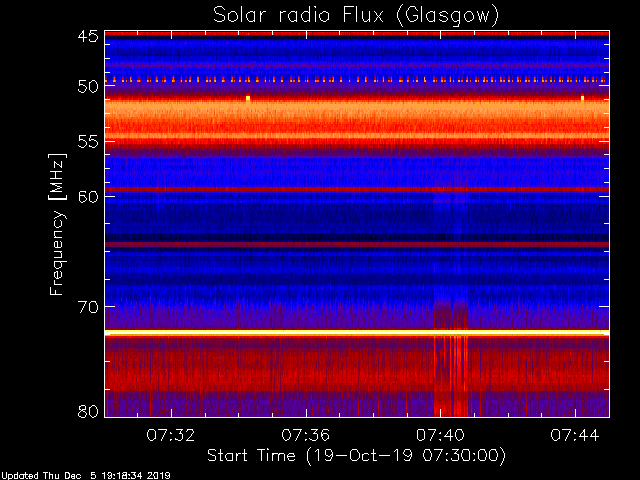640x480 pixels.
Task: Select the 'Frequency [MHz]' axis label
Action: coord(57,224)
